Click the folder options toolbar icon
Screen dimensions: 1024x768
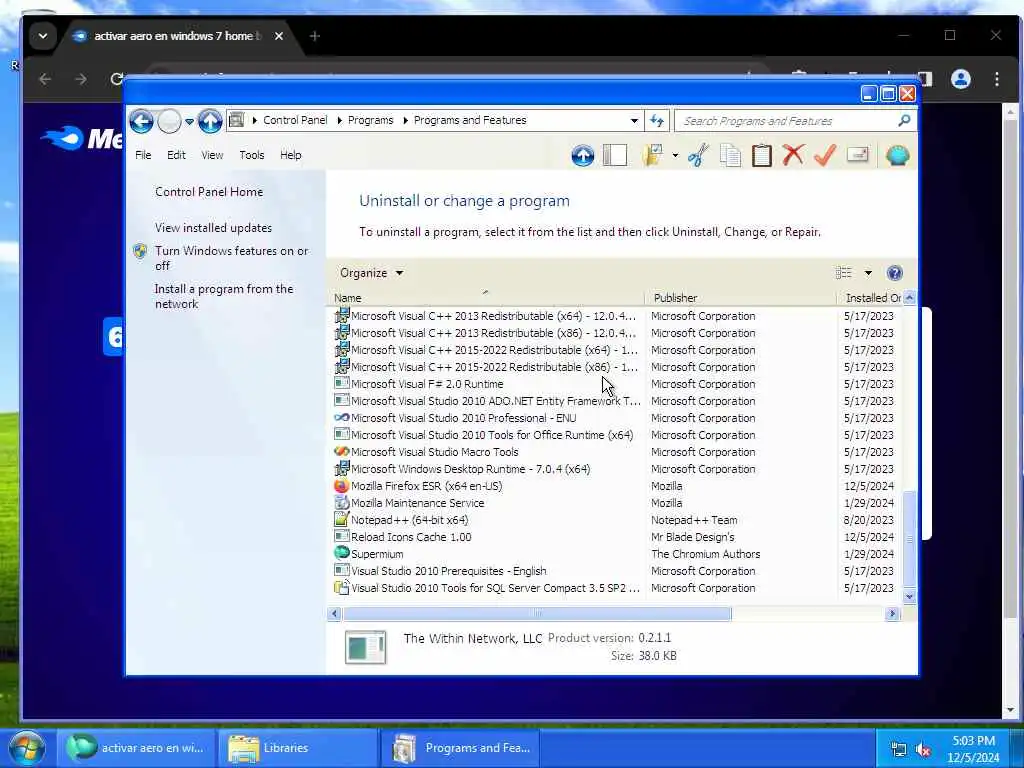(x=652, y=155)
